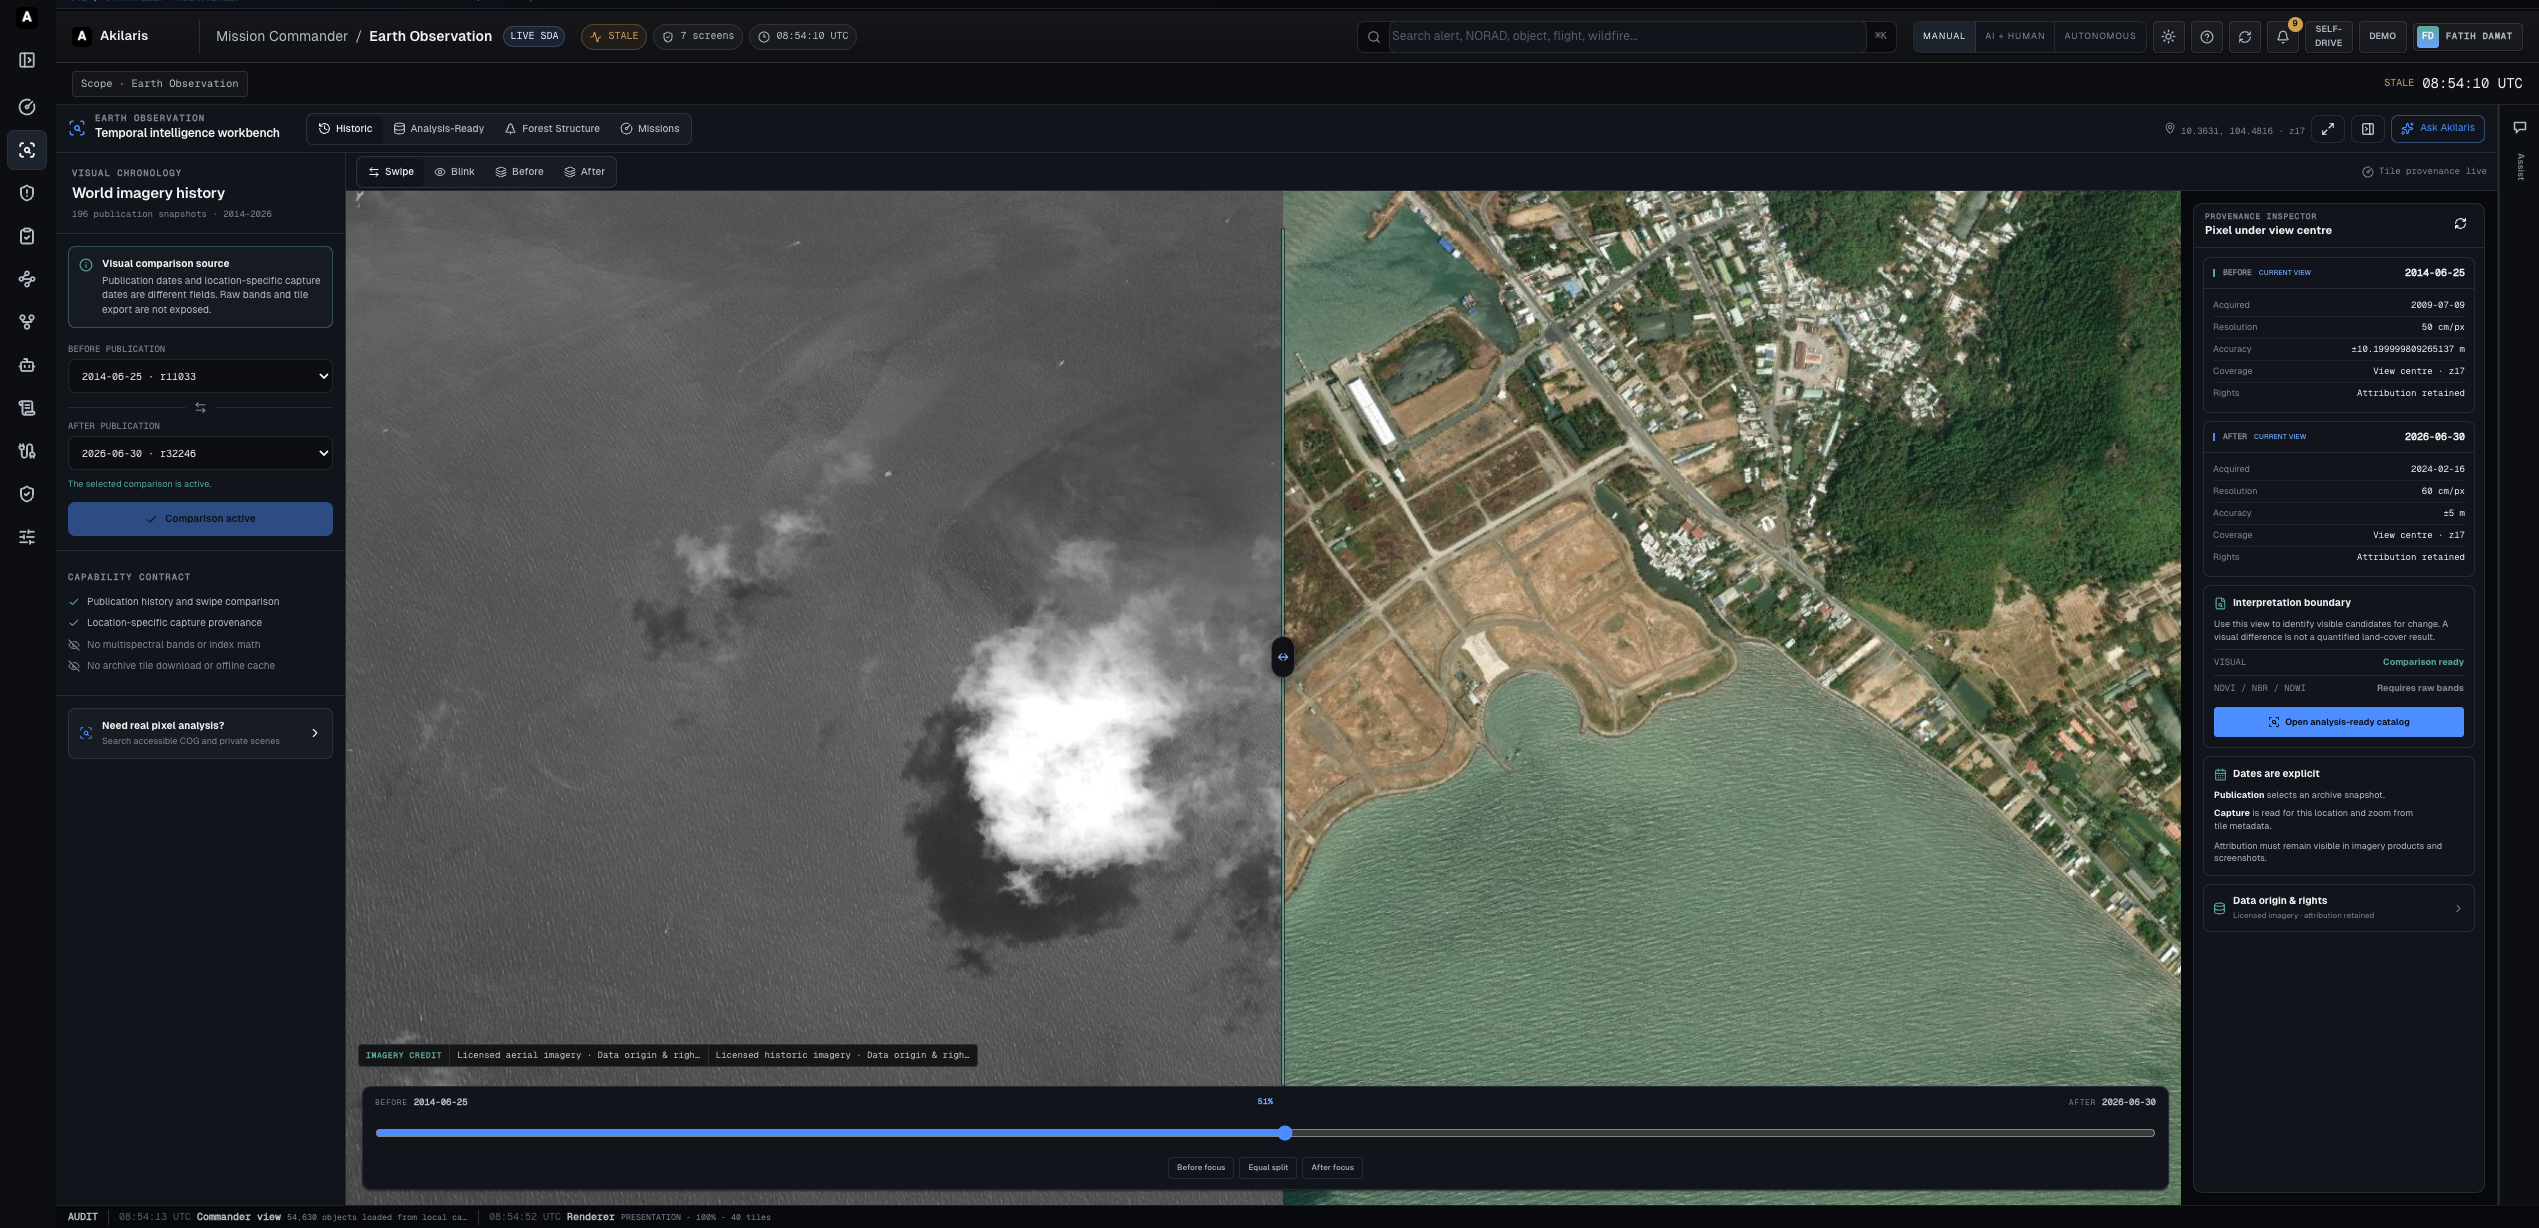Open the shield alert sidebar icon

[27, 193]
